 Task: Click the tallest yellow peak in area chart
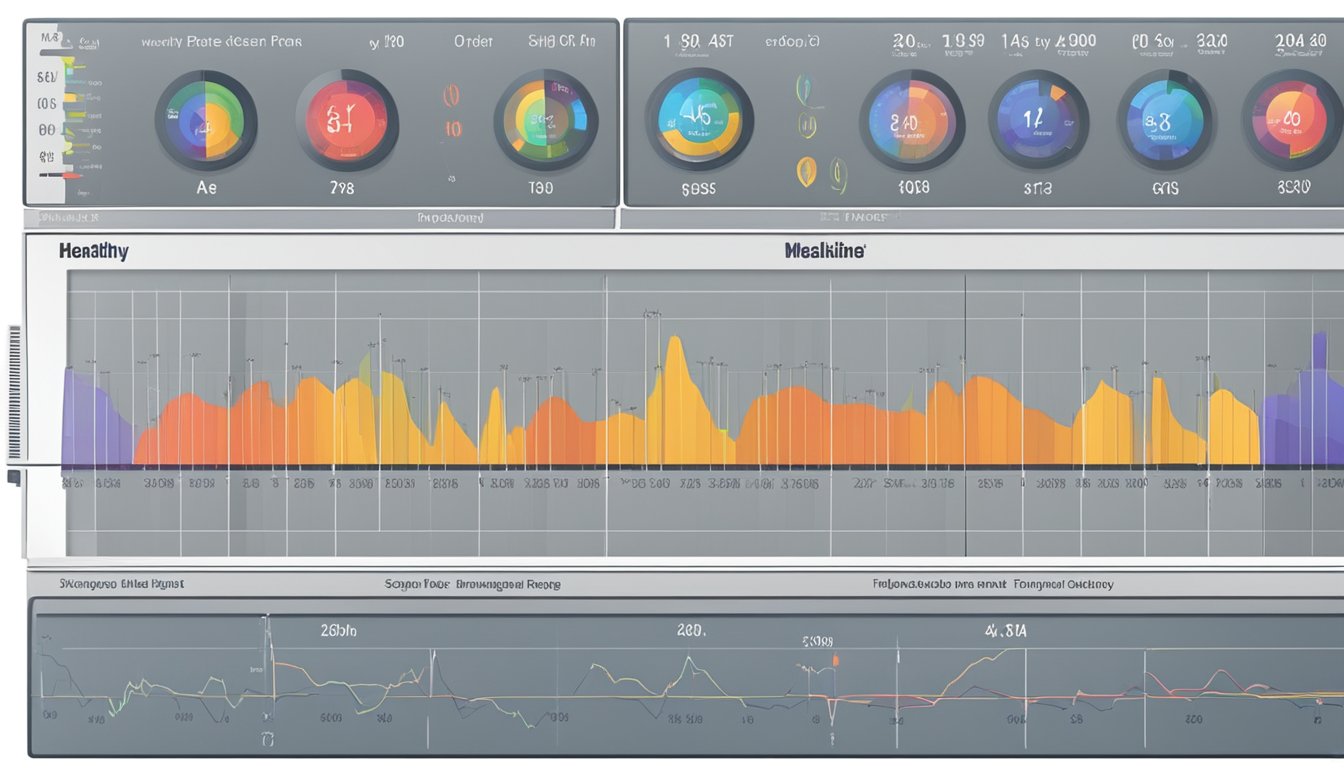(675, 347)
